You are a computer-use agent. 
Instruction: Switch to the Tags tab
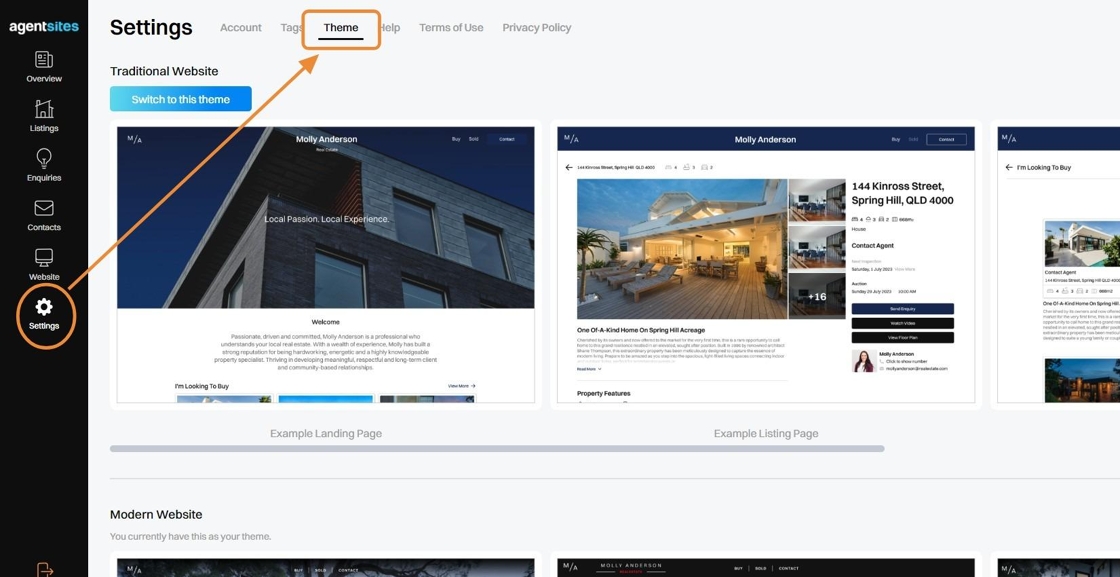291,28
